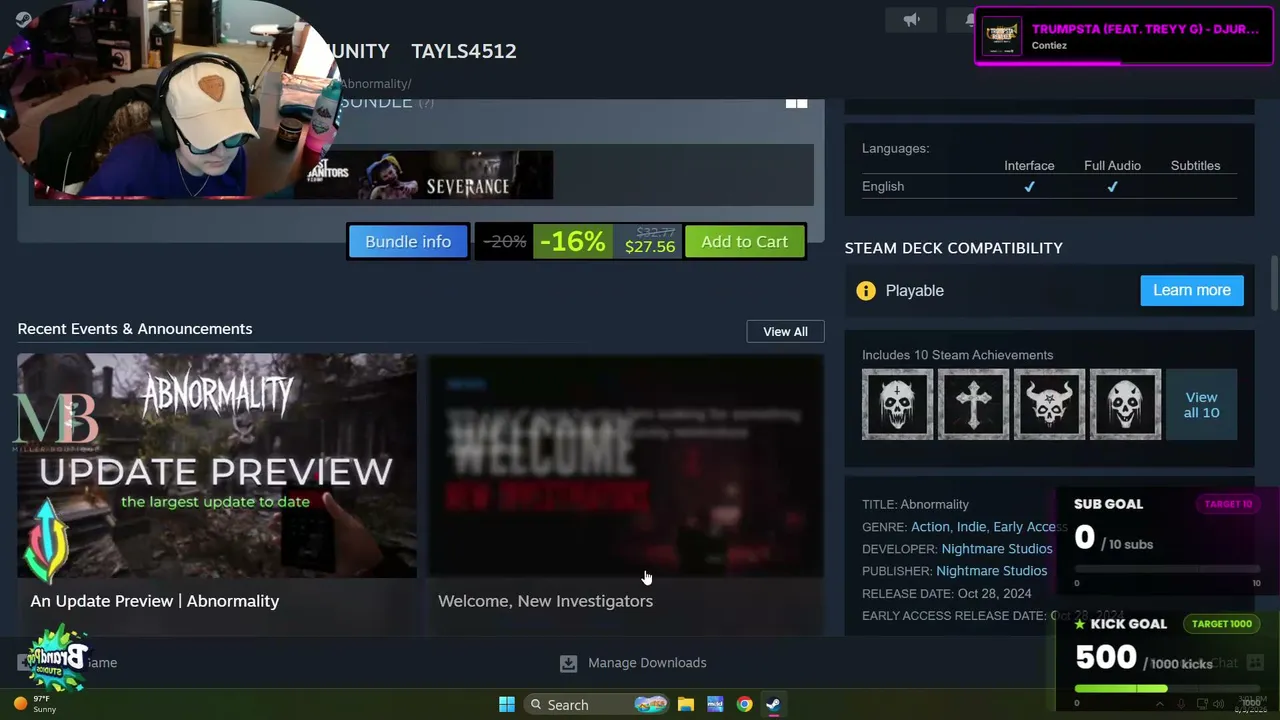This screenshot has height=720, width=1280.
Task: Click the -16% bundle discount label
Action: click(x=572, y=242)
